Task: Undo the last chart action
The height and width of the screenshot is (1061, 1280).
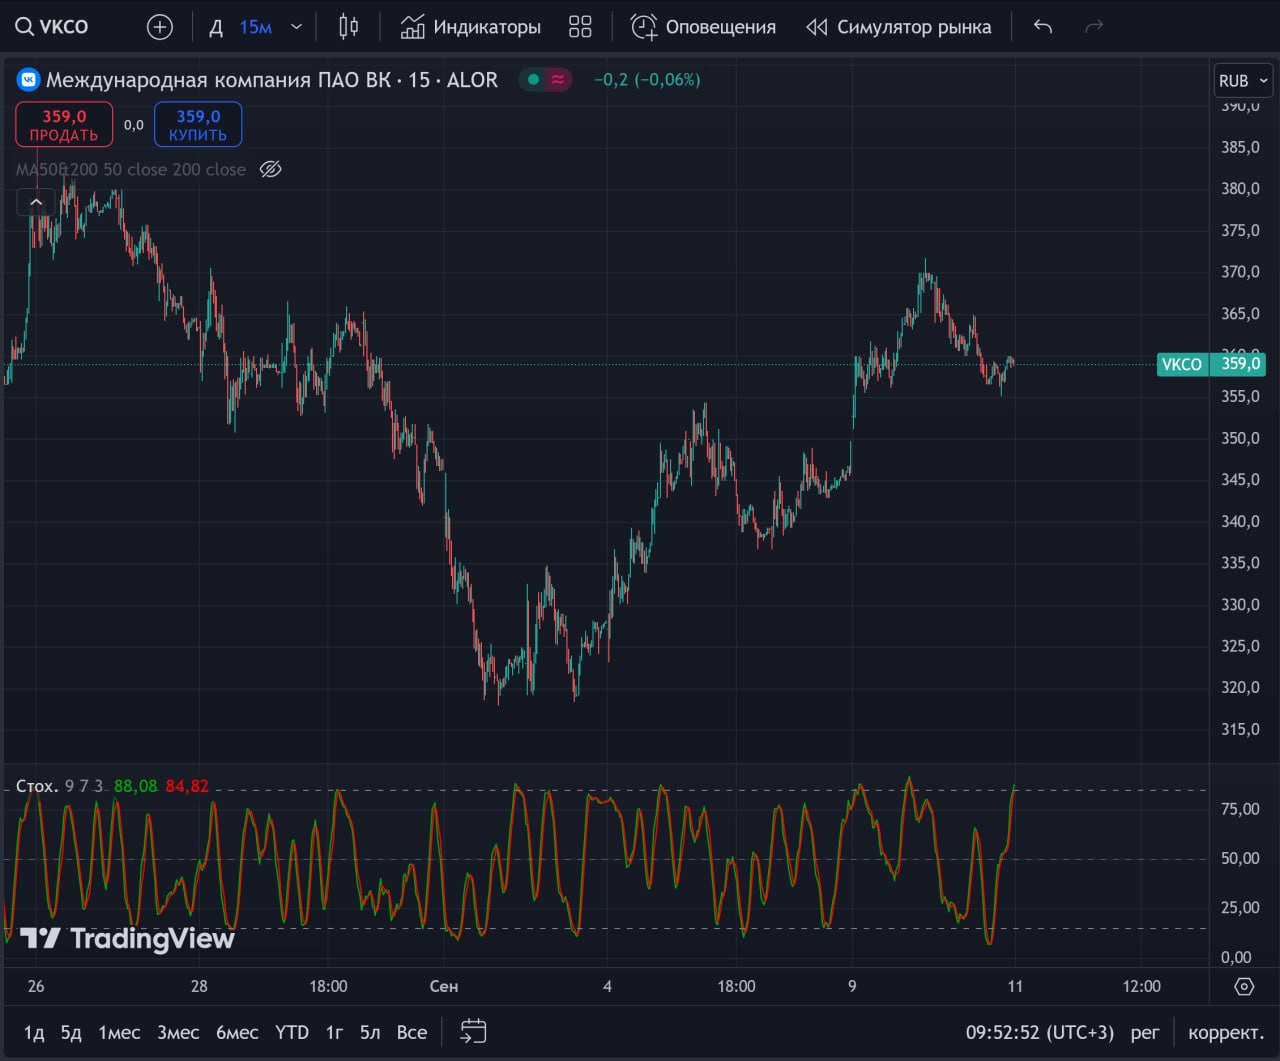Action: click(1043, 27)
